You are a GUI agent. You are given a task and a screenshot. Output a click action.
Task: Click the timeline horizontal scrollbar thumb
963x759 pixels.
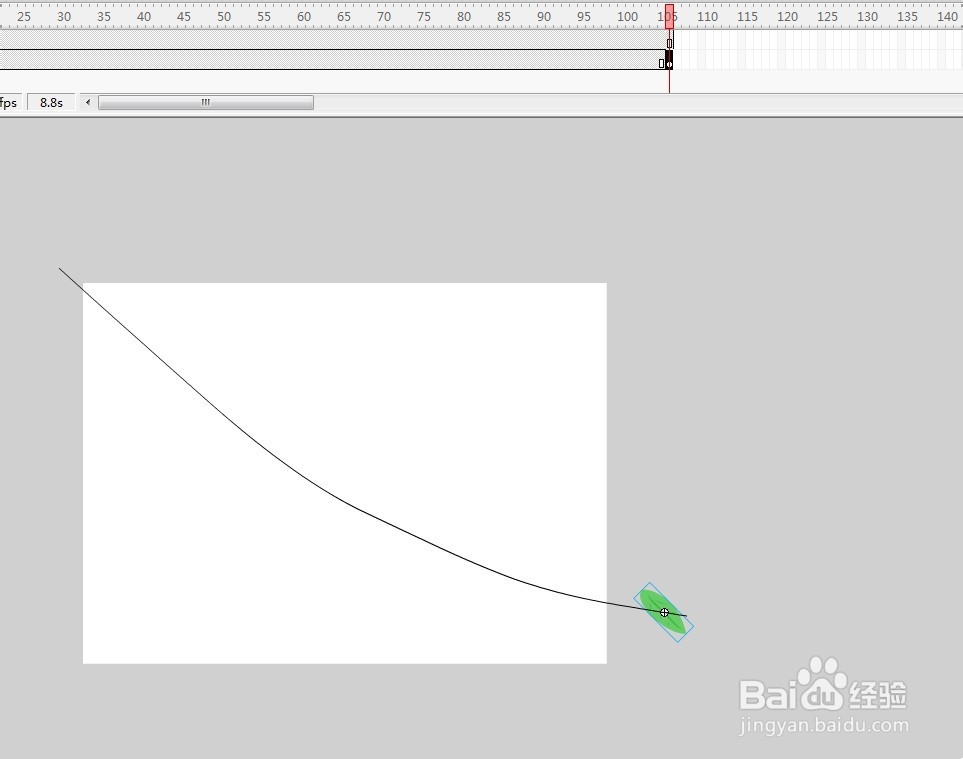tap(206, 103)
